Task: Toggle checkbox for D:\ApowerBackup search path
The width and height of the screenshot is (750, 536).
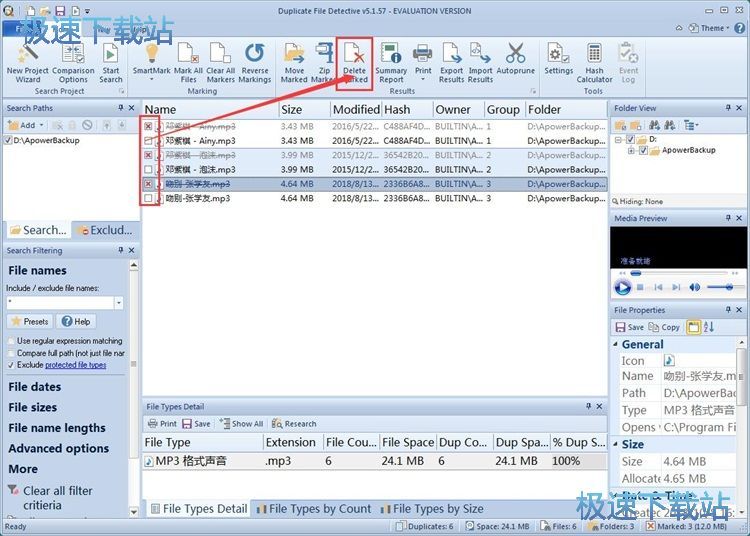Action: (8, 140)
